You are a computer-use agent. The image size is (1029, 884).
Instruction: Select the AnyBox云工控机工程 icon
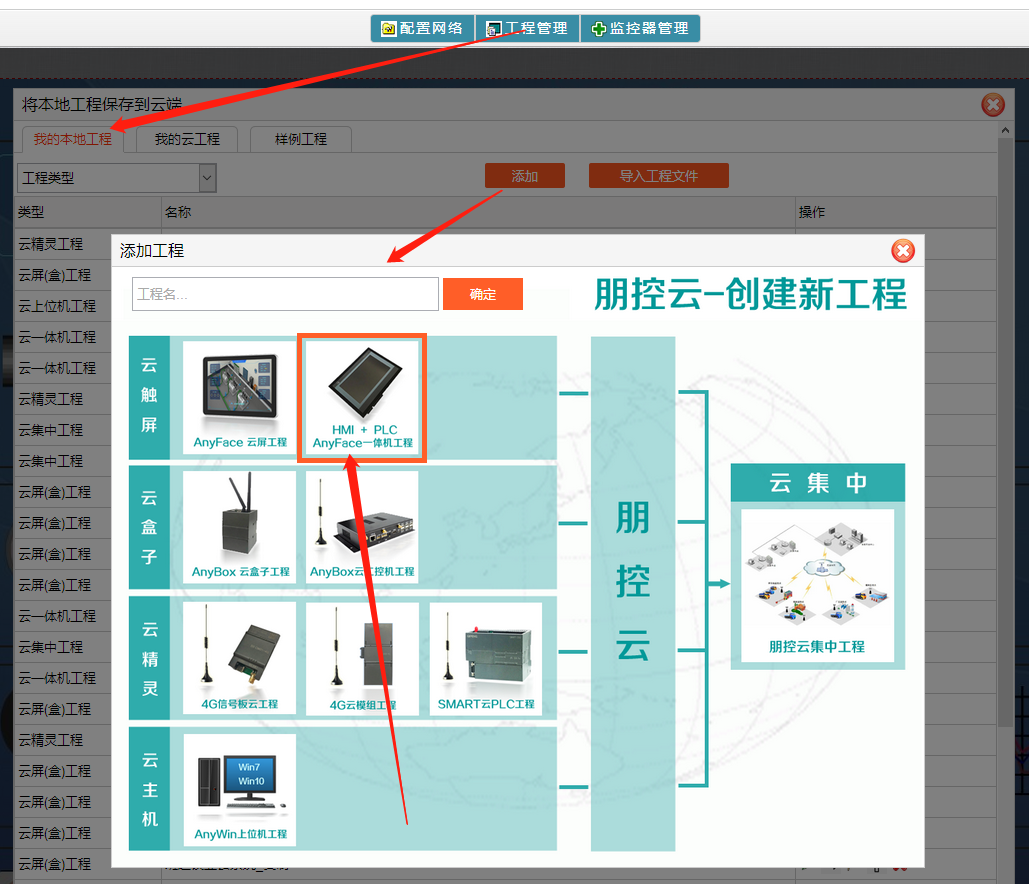pyautogui.click(x=362, y=527)
